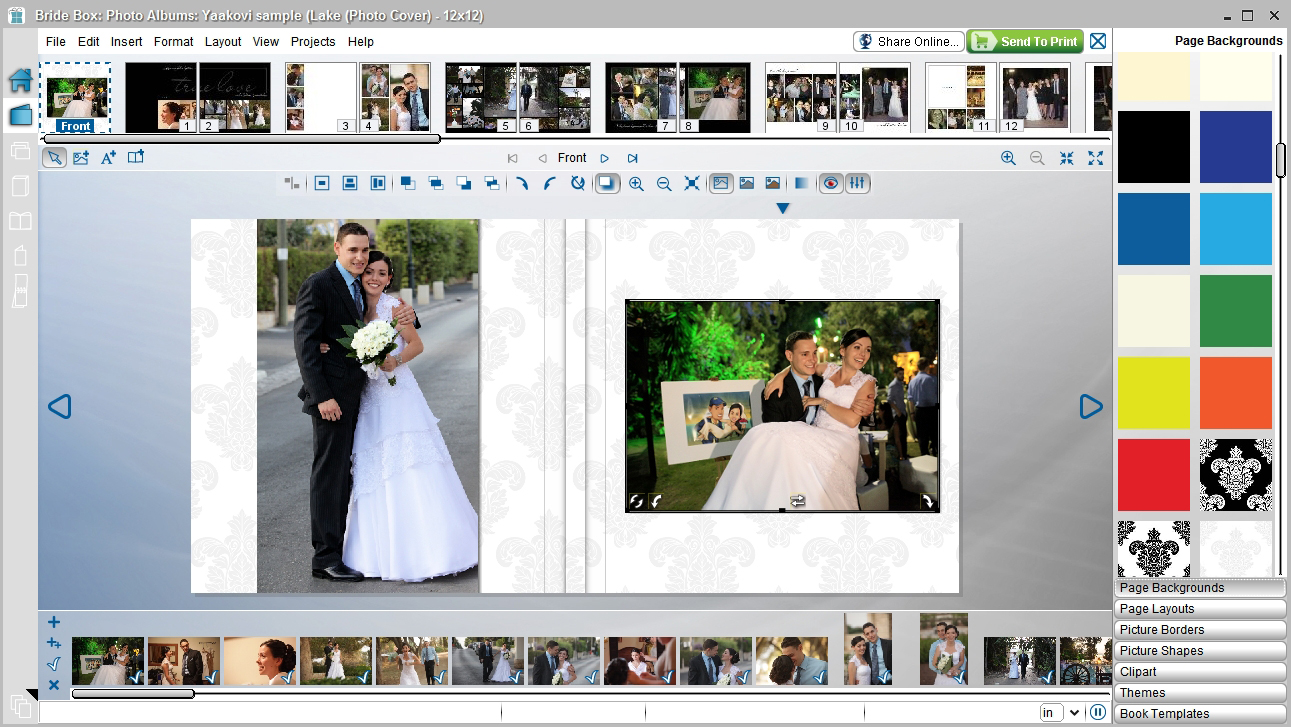Image resolution: width=1291 pixels, height=727 pixels.
Task: Choose the orange page background swatch
Action: coord(1236,393)
